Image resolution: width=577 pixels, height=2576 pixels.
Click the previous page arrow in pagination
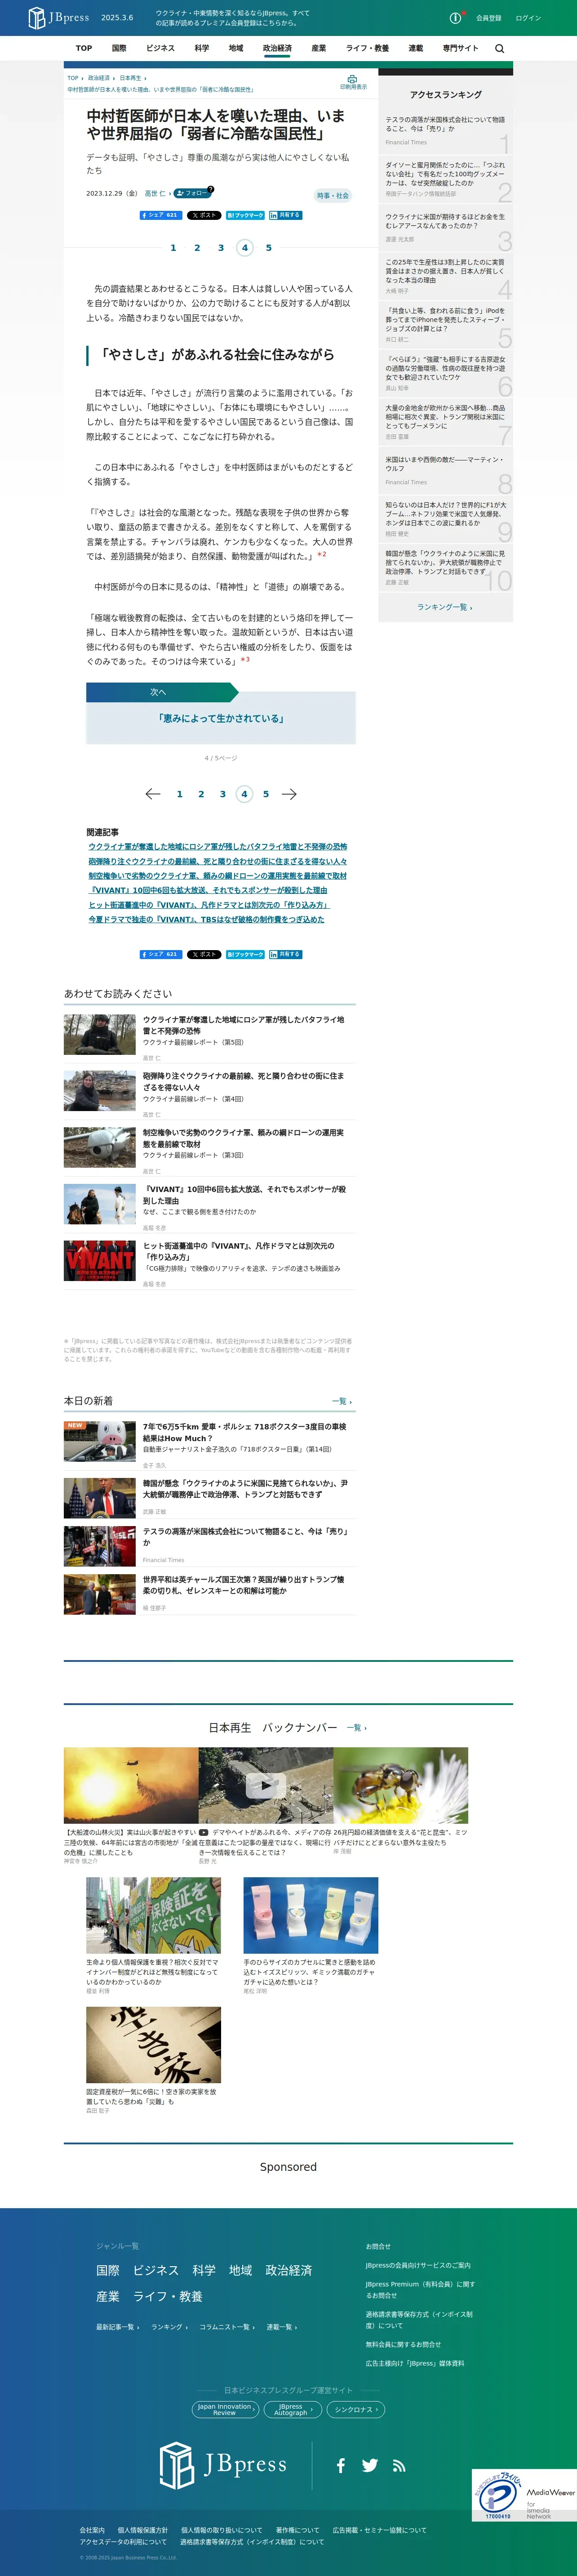[x=152, y=794]
